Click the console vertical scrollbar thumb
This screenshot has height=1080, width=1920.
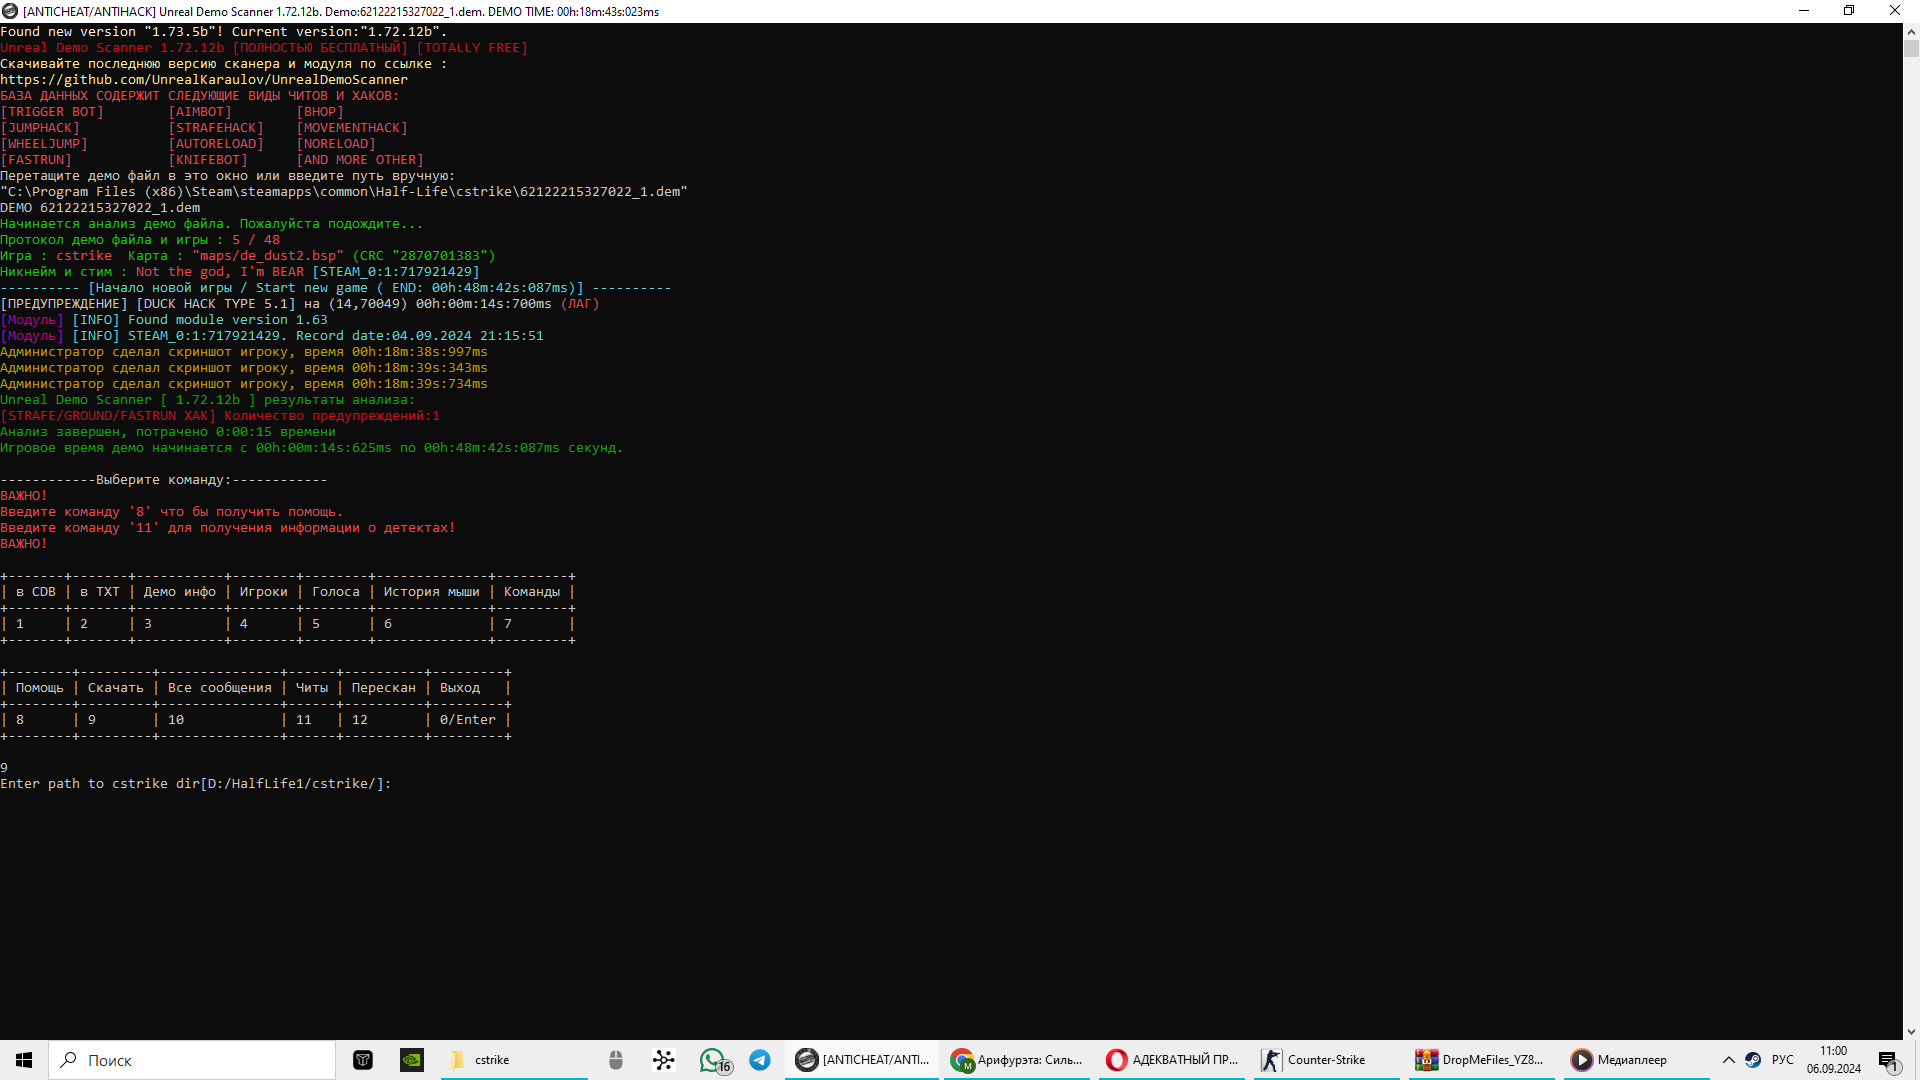click(1911, 48)
